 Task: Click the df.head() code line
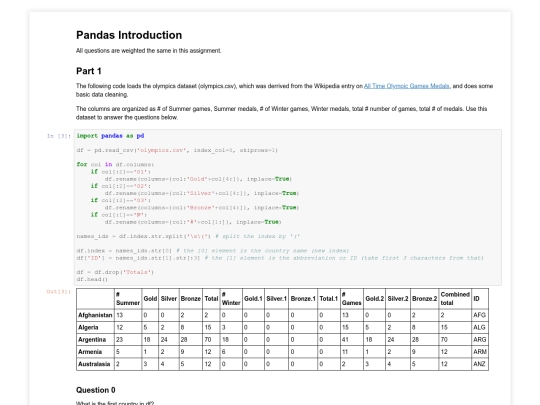pos(92,279)
